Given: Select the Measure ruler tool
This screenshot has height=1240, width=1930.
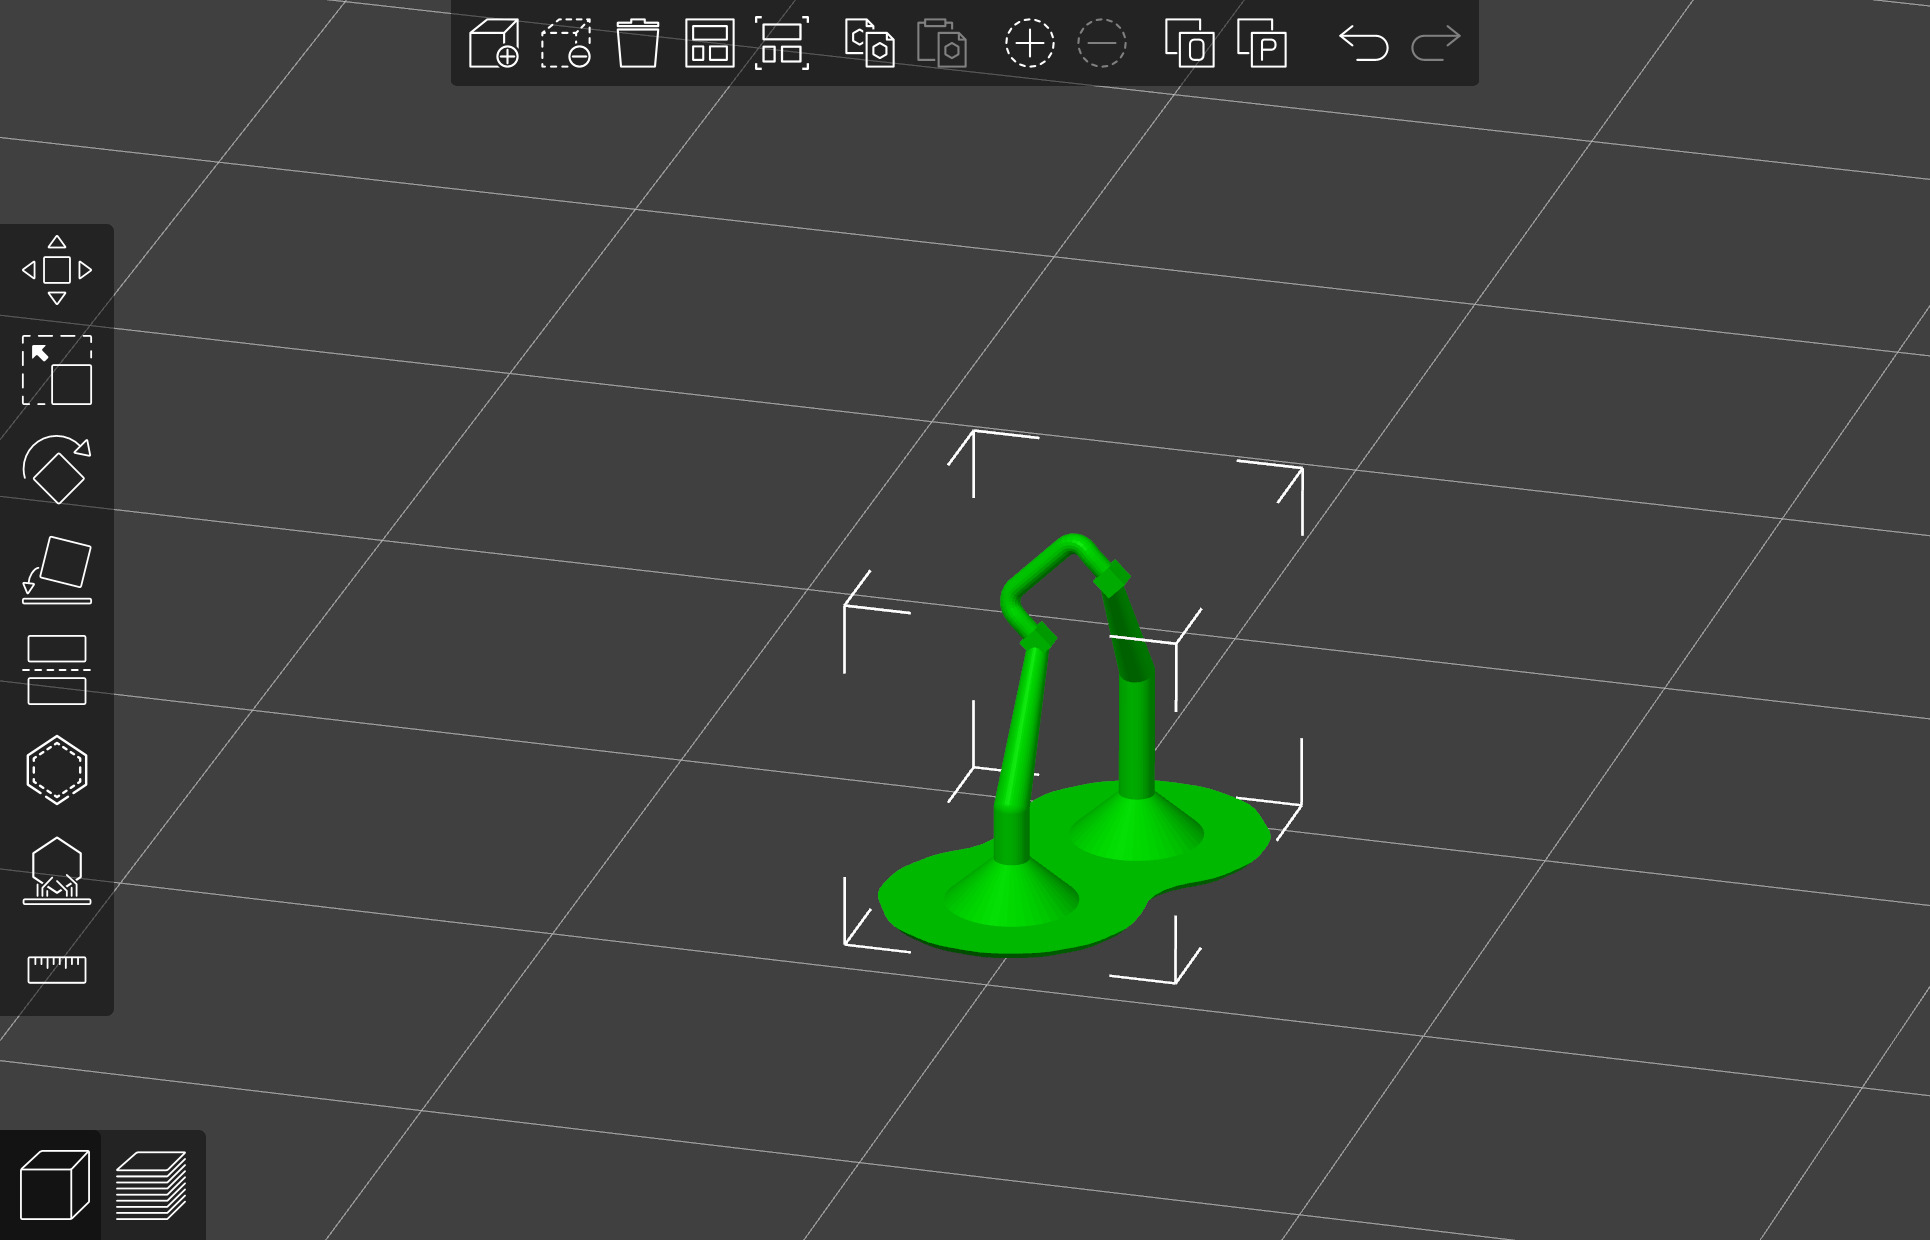Looking at the screenshot, I should coord(57,969).
